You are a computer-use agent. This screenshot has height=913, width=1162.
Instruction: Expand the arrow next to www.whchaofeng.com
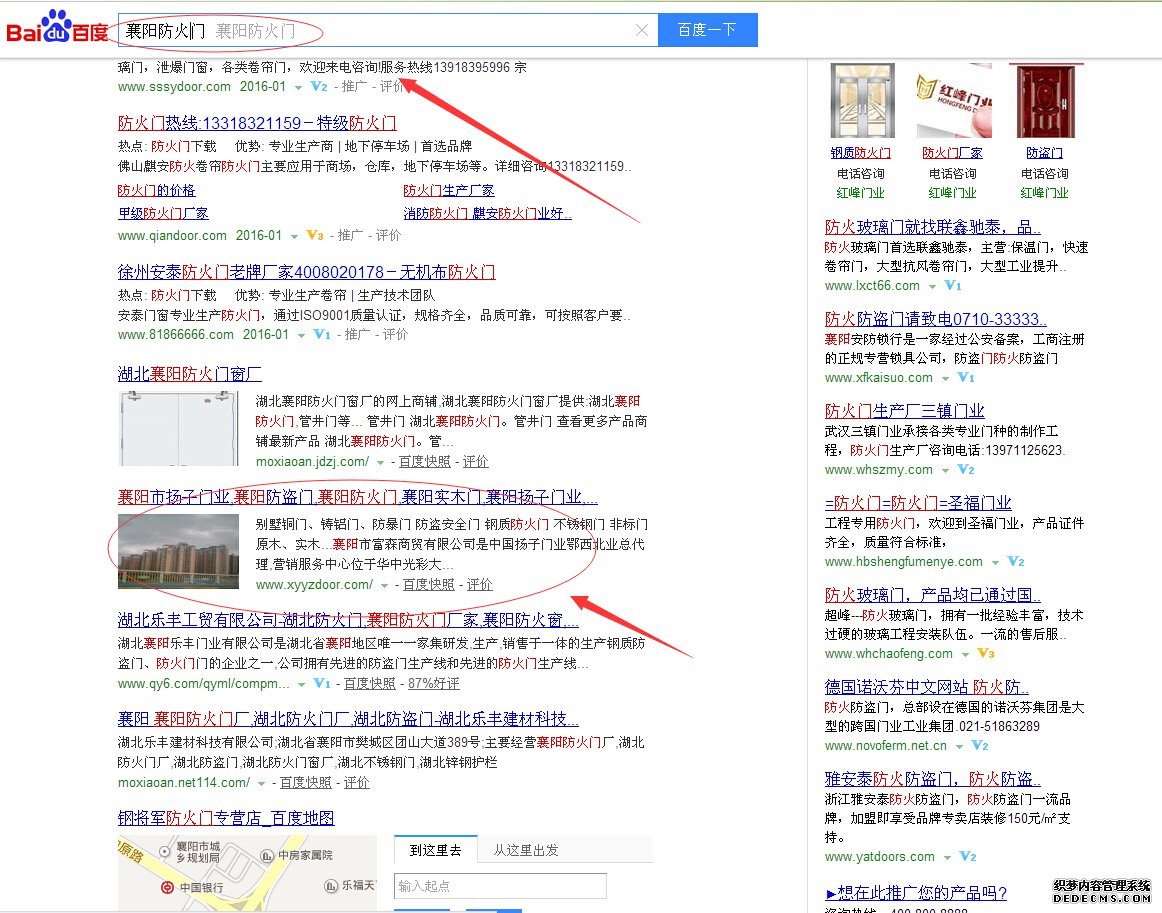[965, 654]
